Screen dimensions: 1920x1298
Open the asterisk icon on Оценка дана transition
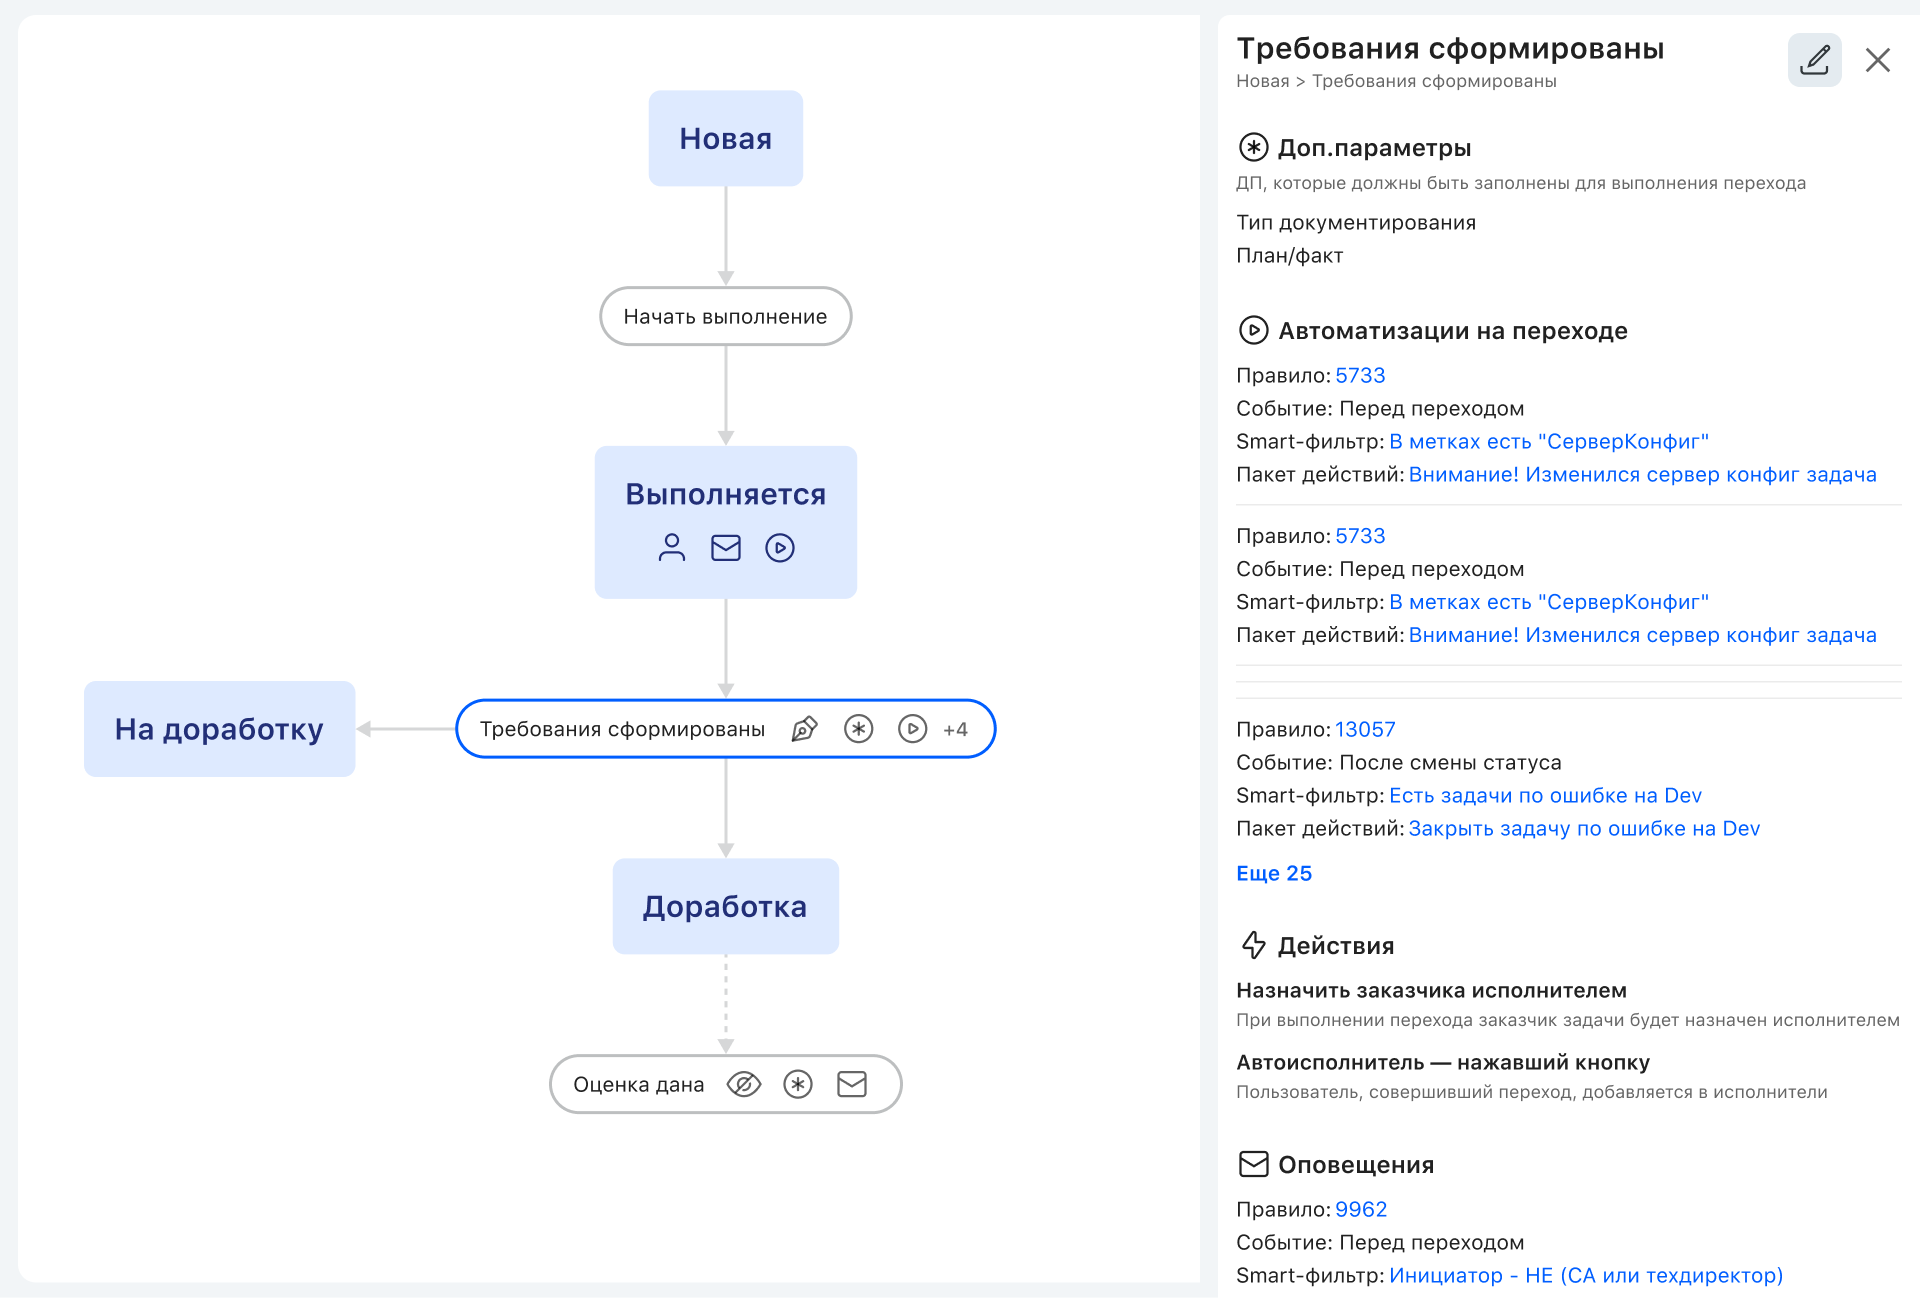pos(797,1083)
